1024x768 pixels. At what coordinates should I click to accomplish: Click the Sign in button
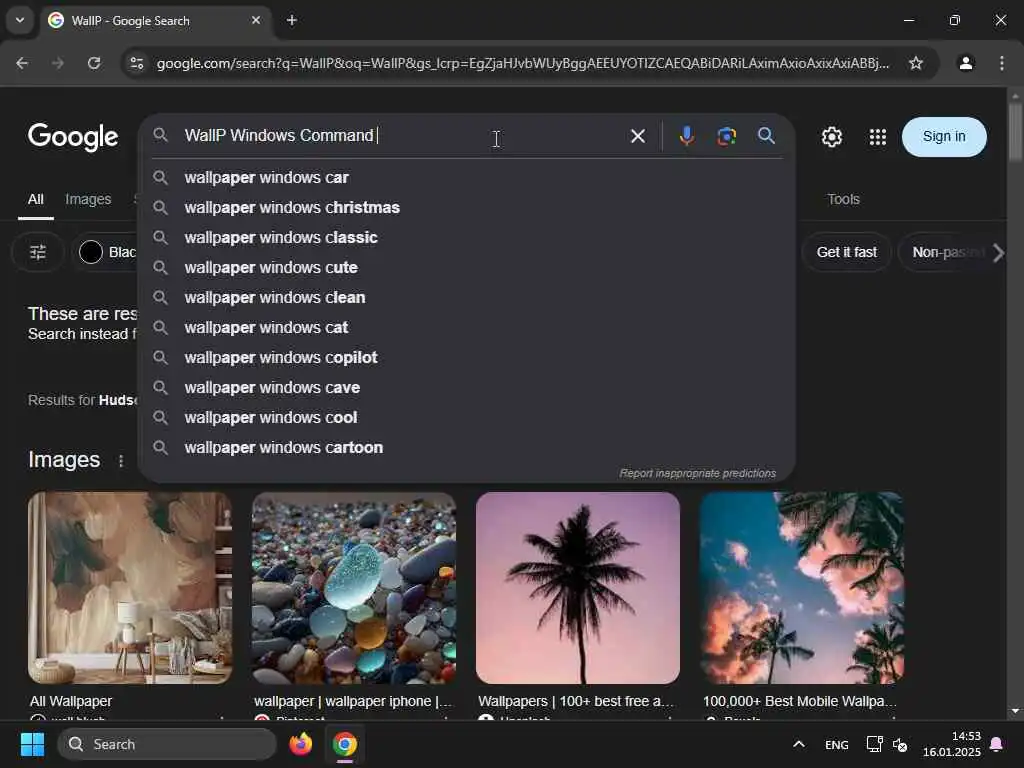coord(944,136)
